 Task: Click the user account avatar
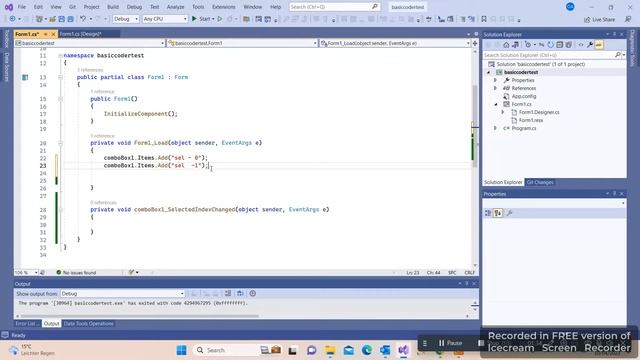click(570, 7)
